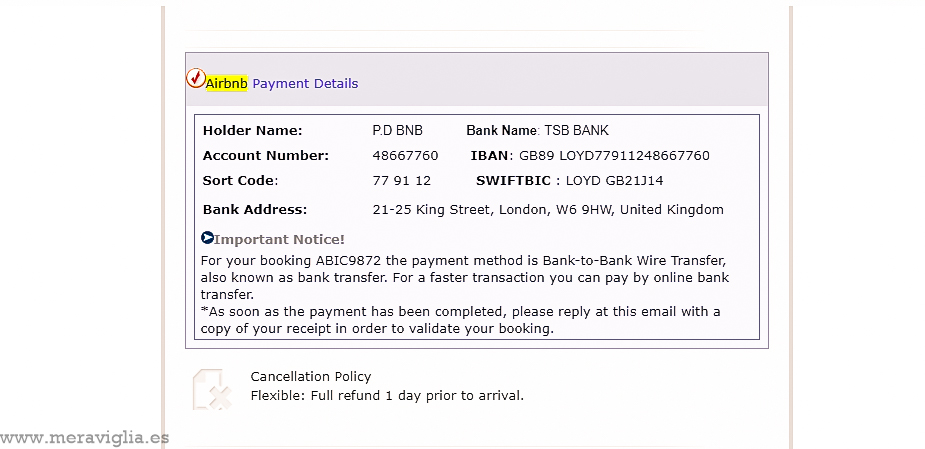925x449 pixels.
Task: Click the Payment Details heading
Action: point(305,83)
